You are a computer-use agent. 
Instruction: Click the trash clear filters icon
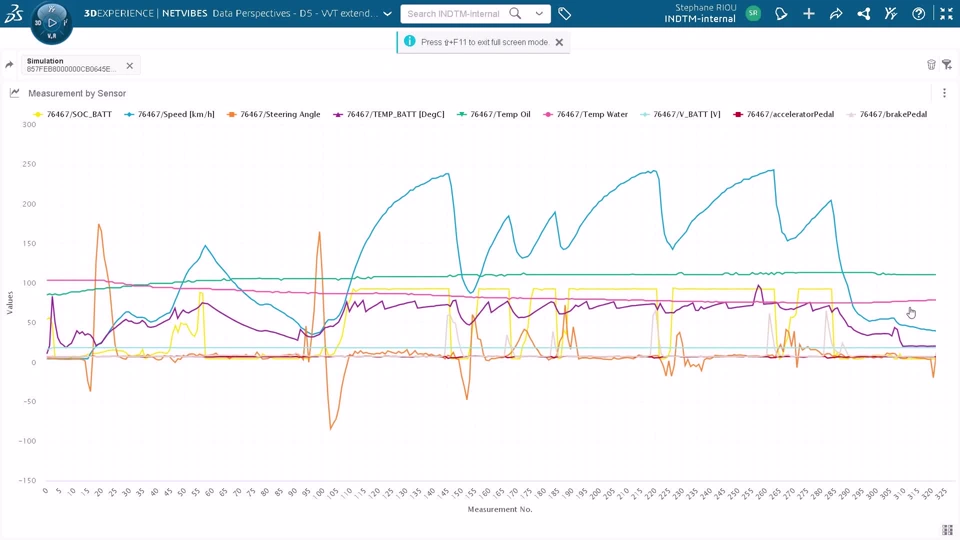931,65
